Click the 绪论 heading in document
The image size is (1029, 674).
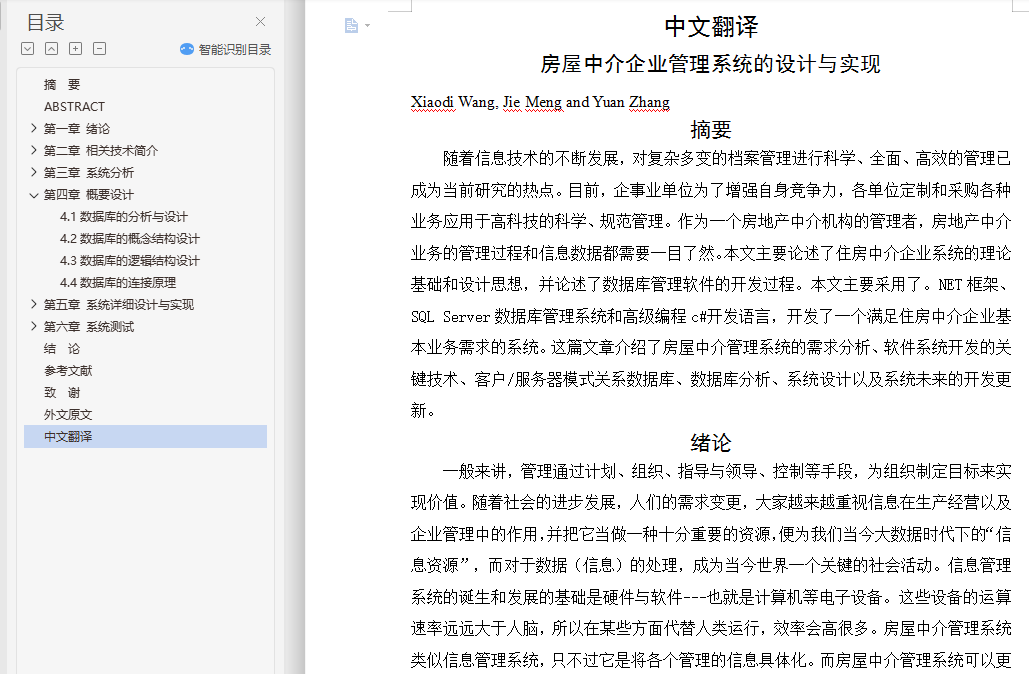click(x=711, y=442)
